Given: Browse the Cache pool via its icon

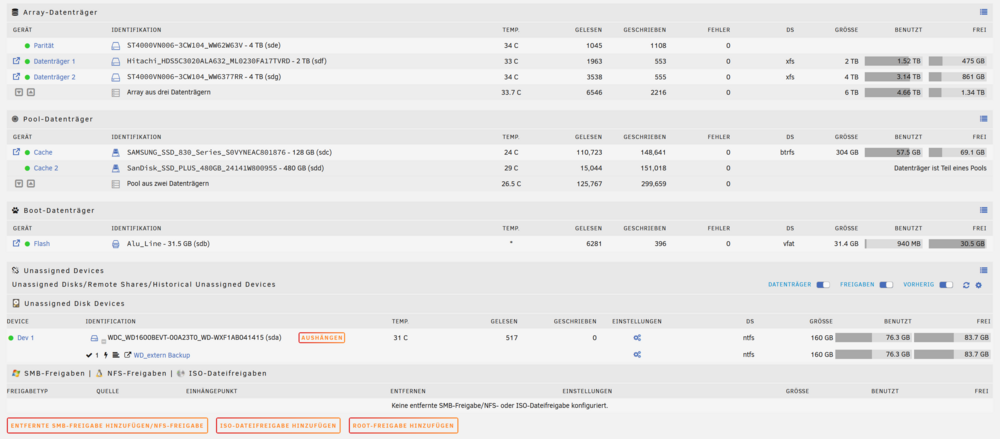Looking at the screenshot, I should pyautogui.click(x=17, y=153).
